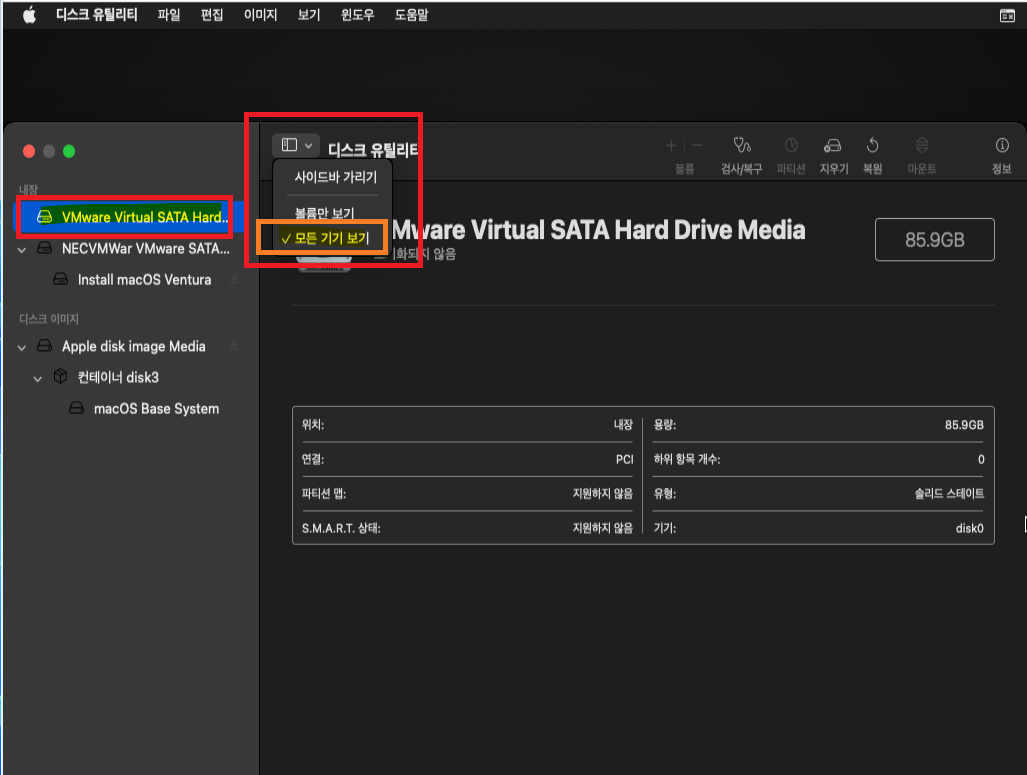Click the 디스크 이미지 sidebar section header

coord(48,319)
